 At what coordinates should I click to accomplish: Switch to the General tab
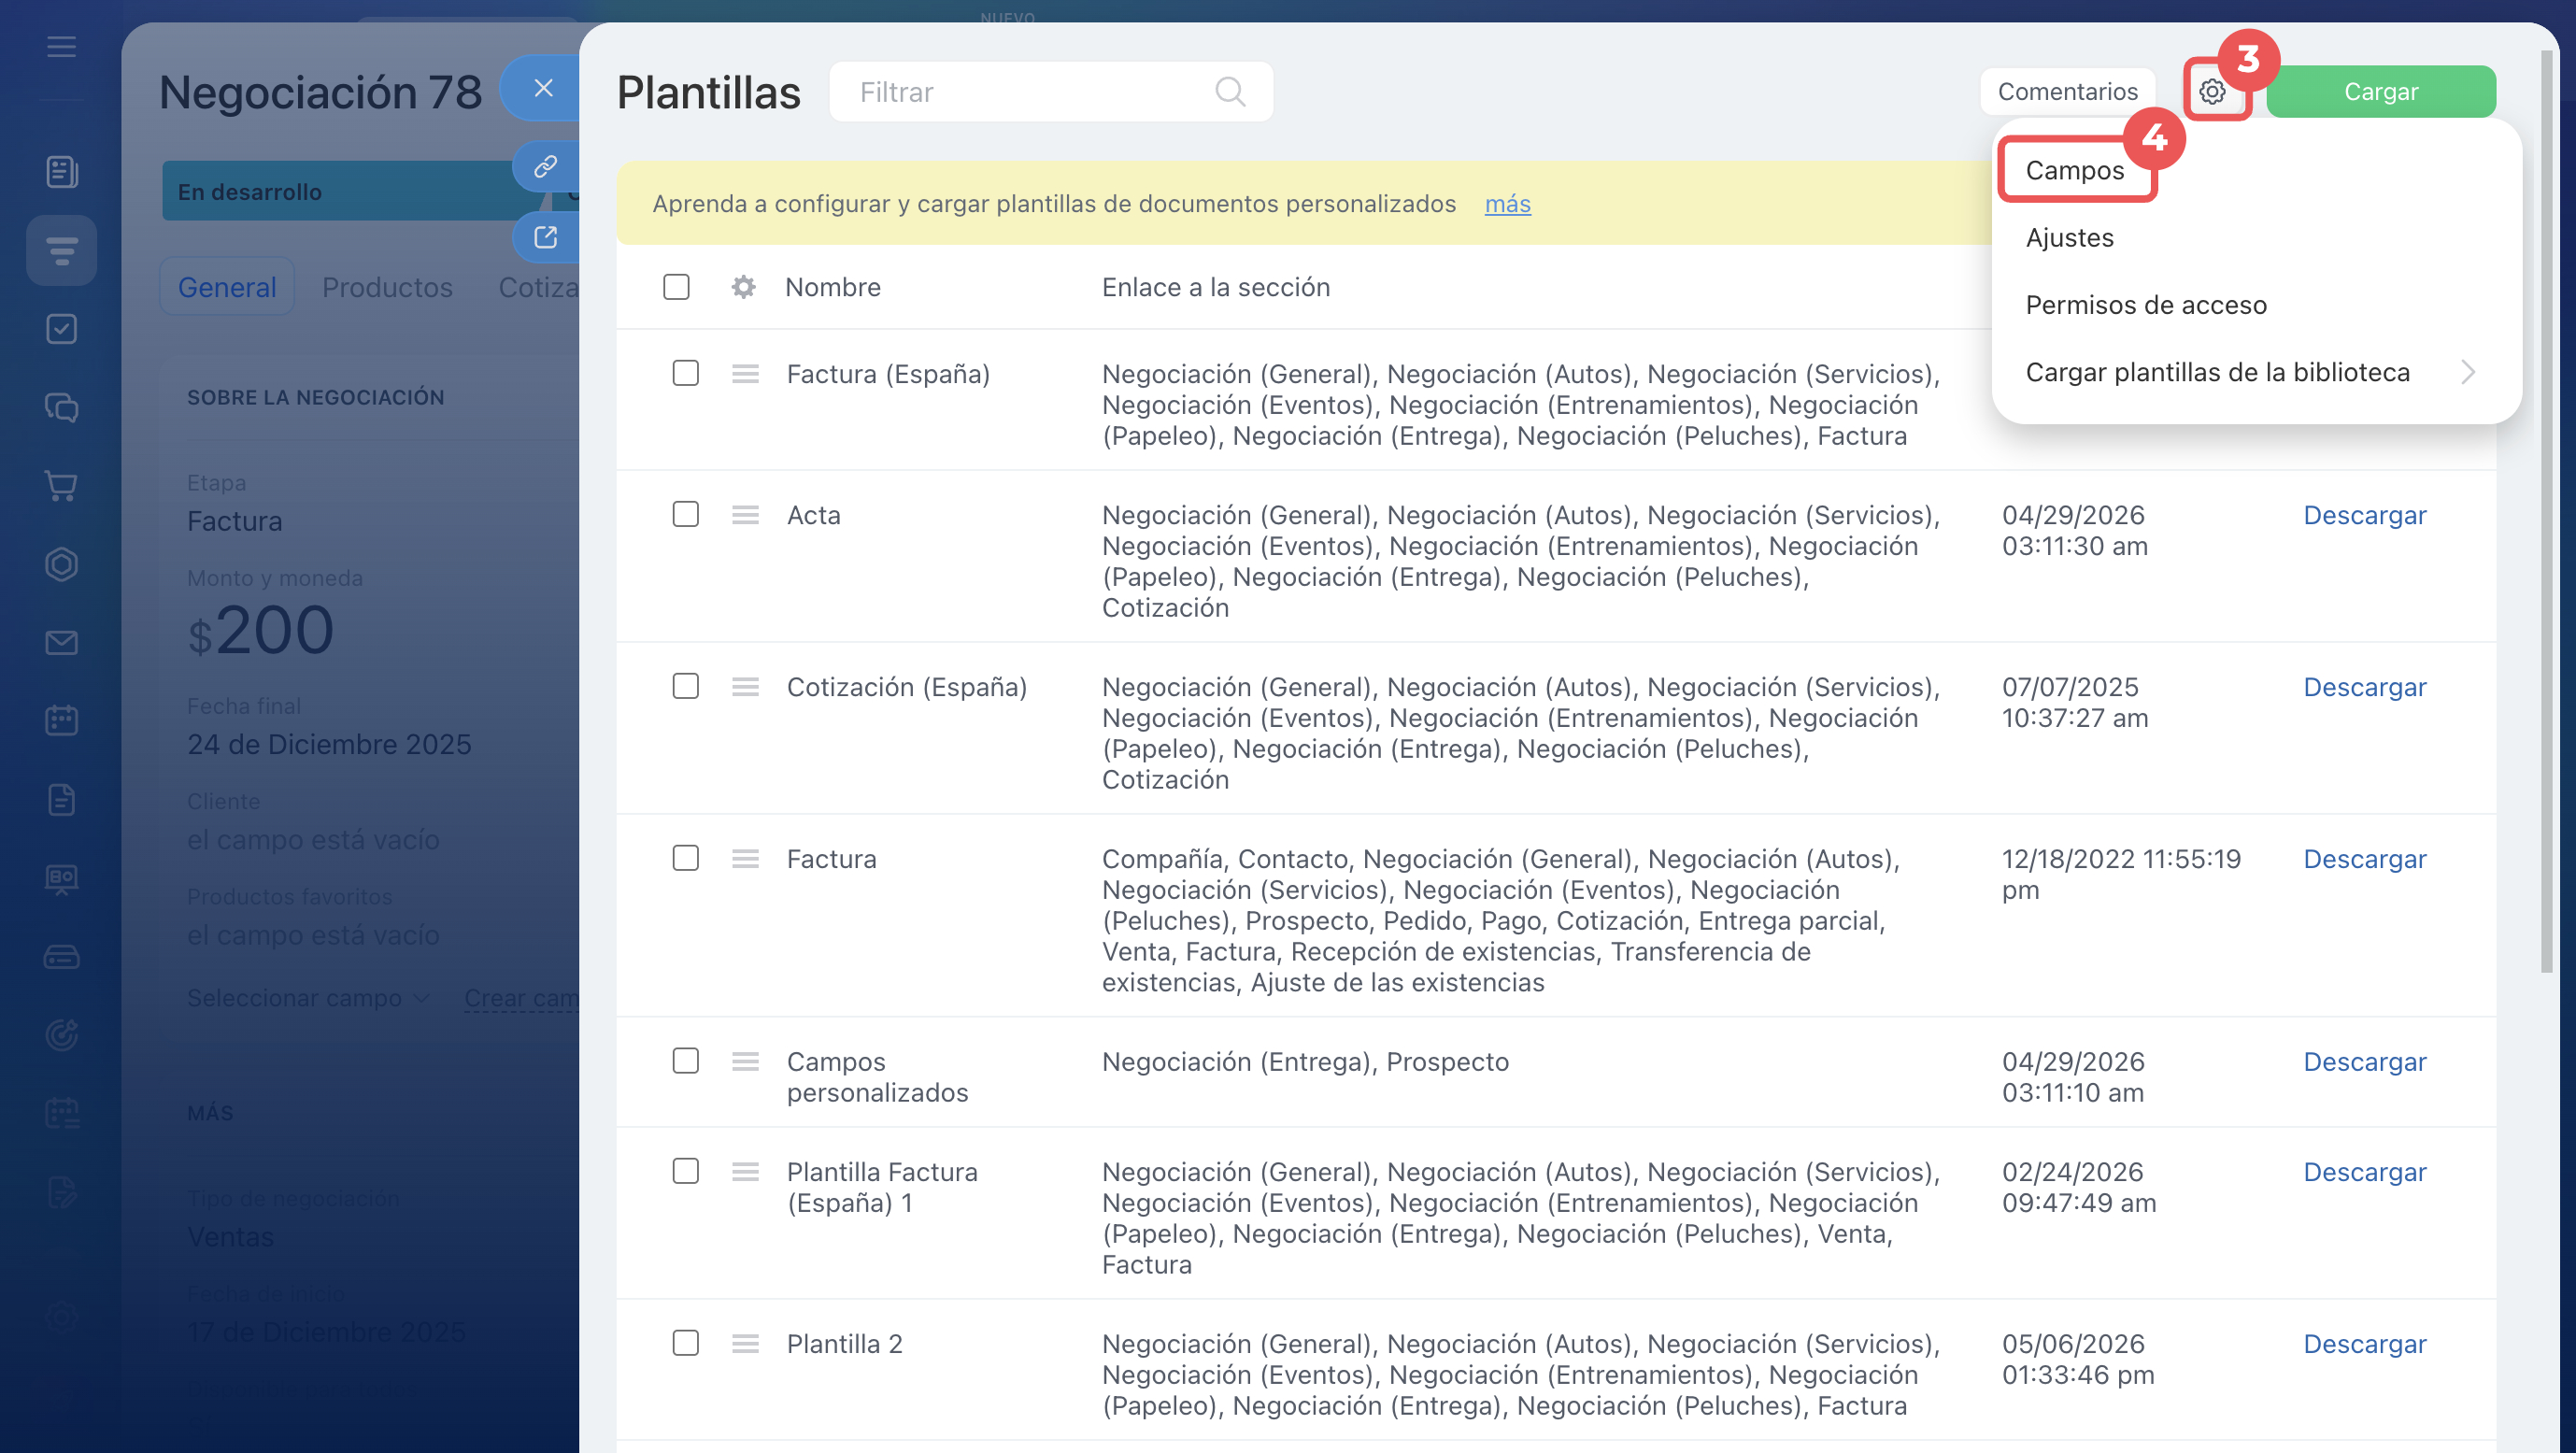227,287
